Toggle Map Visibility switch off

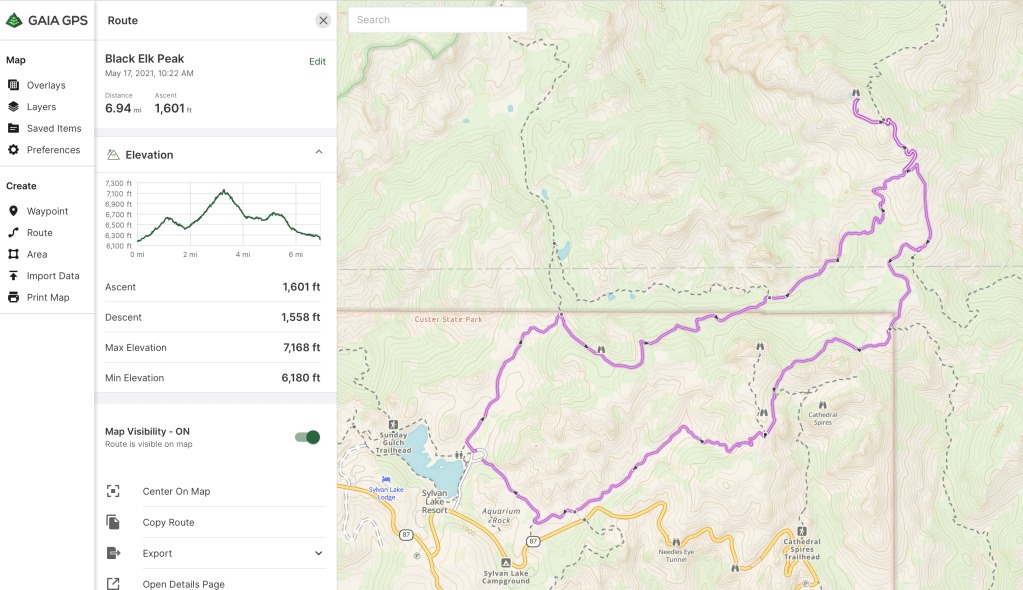pyautogui.click(x=307, y=437)
